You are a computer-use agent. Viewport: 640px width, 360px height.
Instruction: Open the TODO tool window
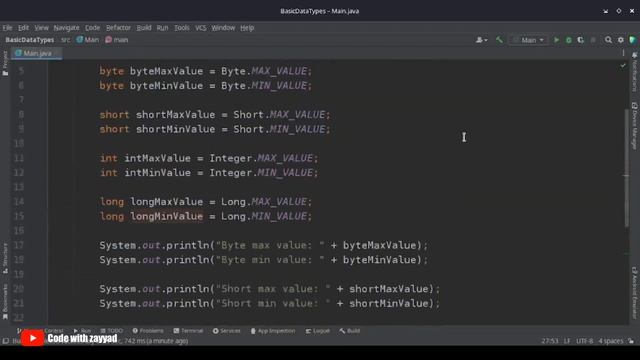pos(111,331)
